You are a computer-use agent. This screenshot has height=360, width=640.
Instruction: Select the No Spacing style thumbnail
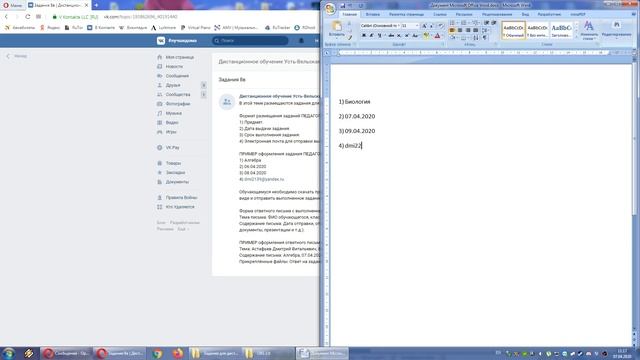(x=537, y=30)
